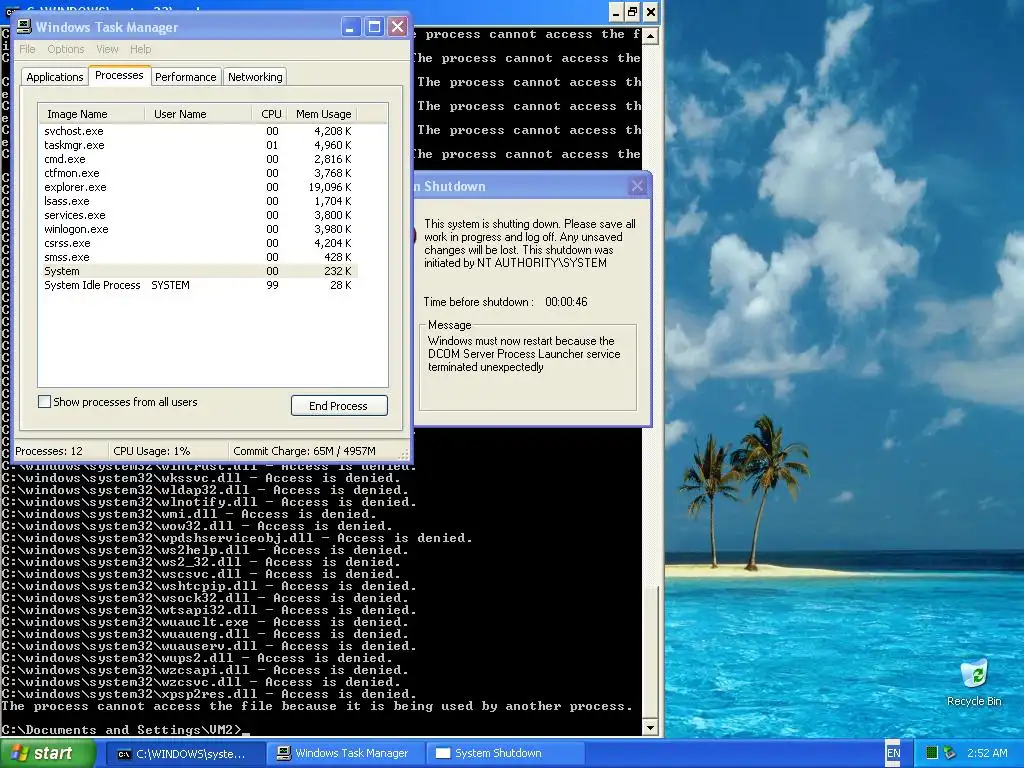Click the Commit Charge status bar entry
Screen dimensions: 1024x768
(x=304, y=451)
